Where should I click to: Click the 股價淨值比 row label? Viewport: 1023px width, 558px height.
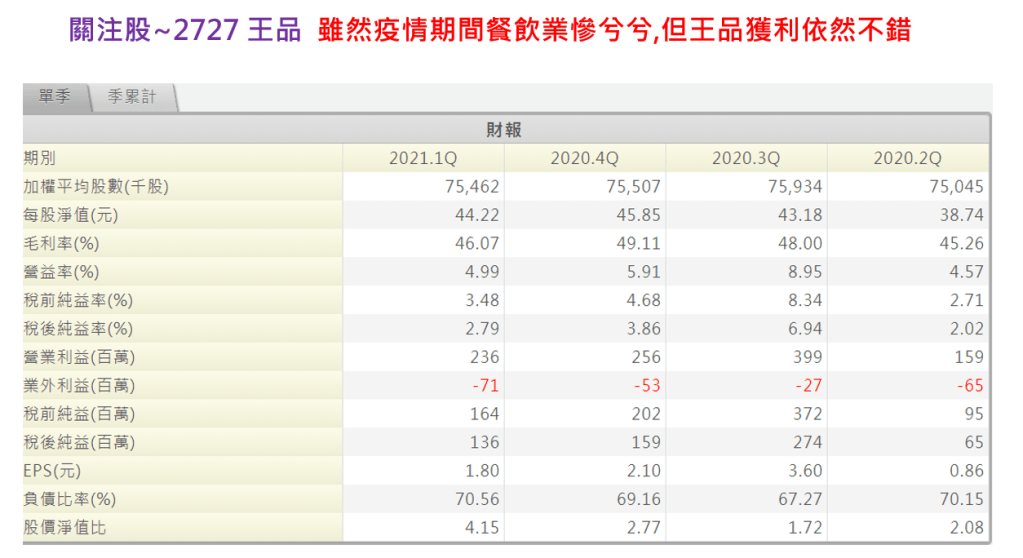tap(65, 527)
